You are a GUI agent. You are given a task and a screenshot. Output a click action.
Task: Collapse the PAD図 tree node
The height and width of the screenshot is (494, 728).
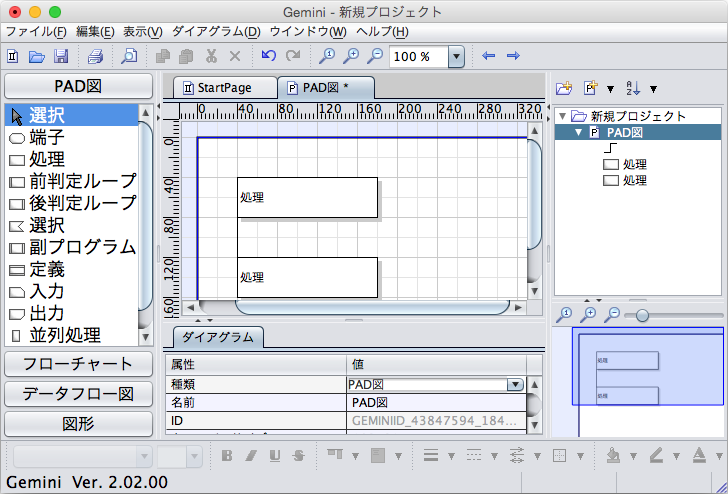tap(578, 132)
